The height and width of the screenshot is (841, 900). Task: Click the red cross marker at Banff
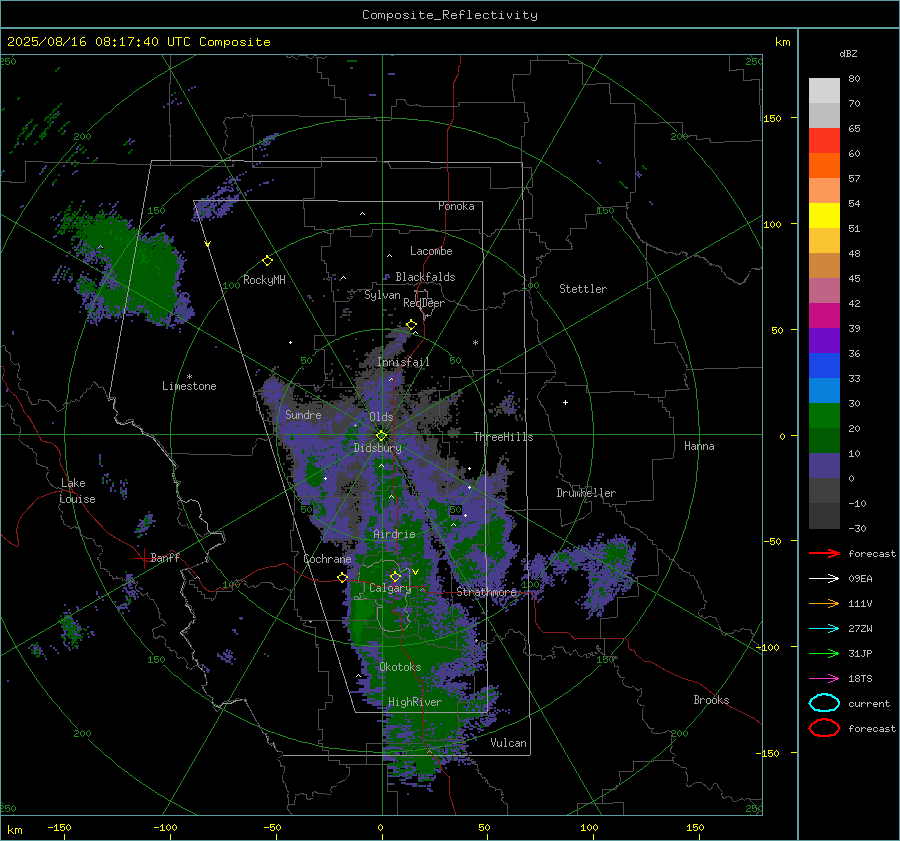(143, 558)
